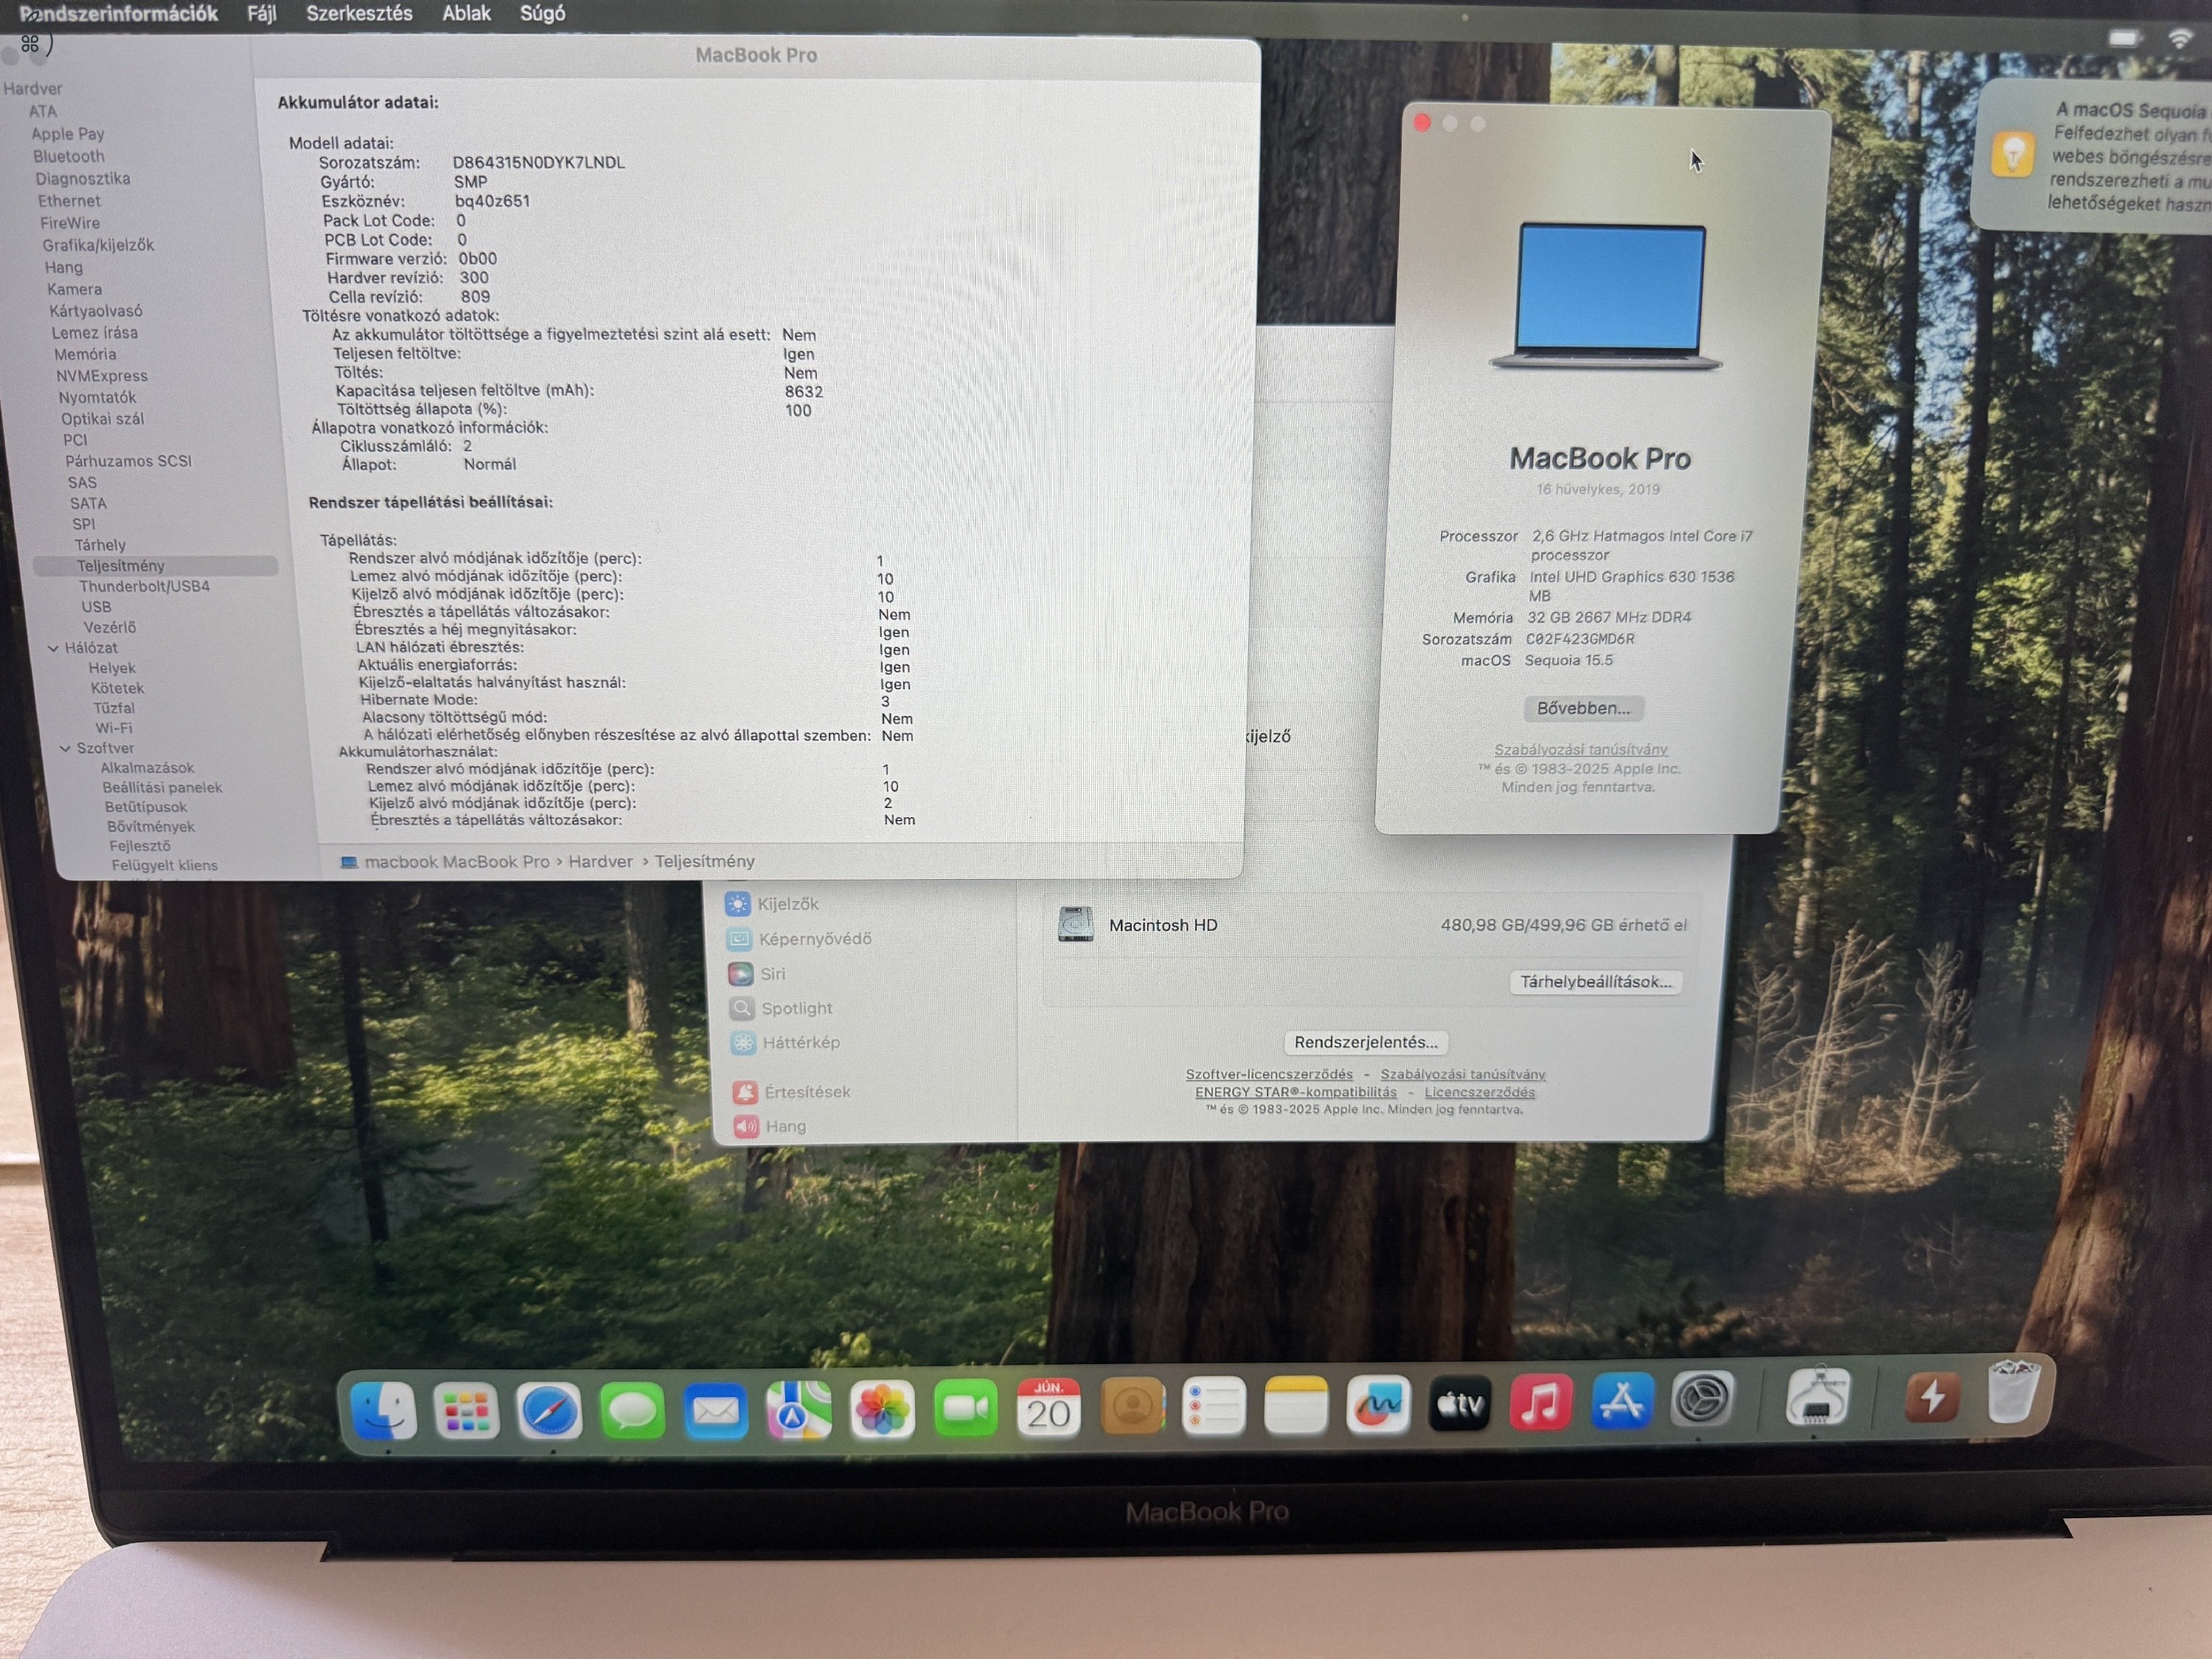Viewport: 2212px width, 1659px height.
Task: Launch Freeform from the Dock
Action: click(x=1377, y=1405)
